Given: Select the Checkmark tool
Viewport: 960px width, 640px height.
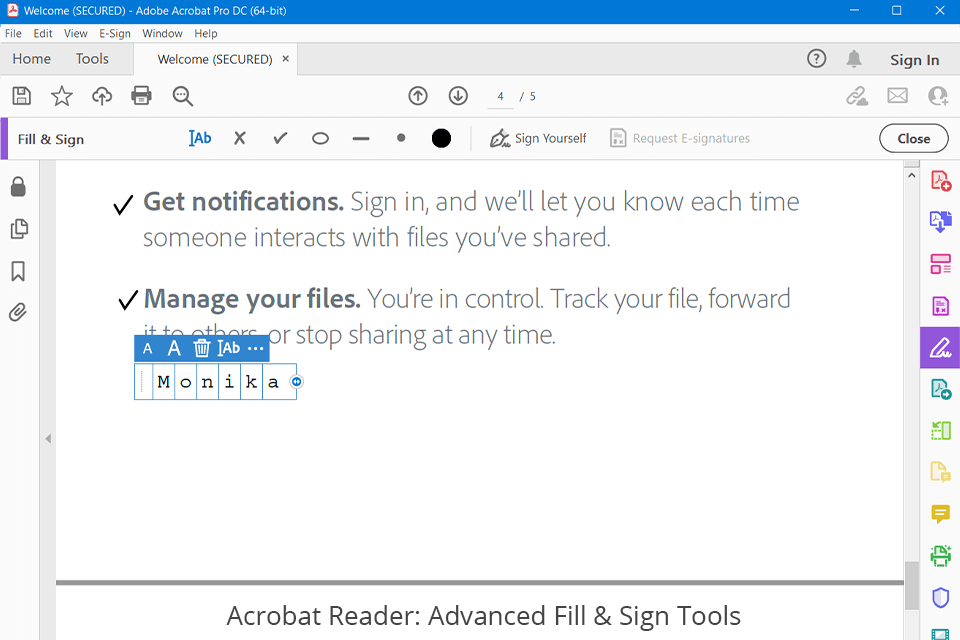Looking at the screenshot, I should 280,138.
